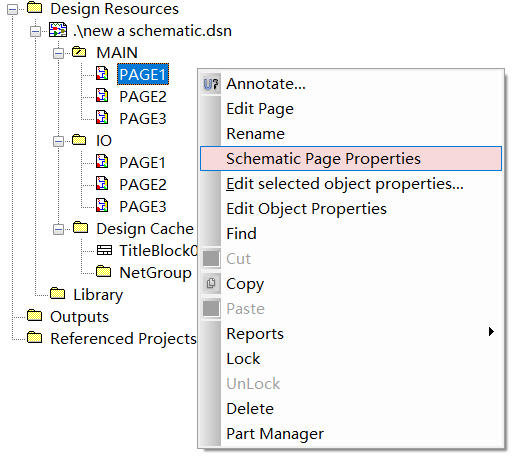
Task: Click the Outputs folder icon
Action: click(x=34, y=315)
